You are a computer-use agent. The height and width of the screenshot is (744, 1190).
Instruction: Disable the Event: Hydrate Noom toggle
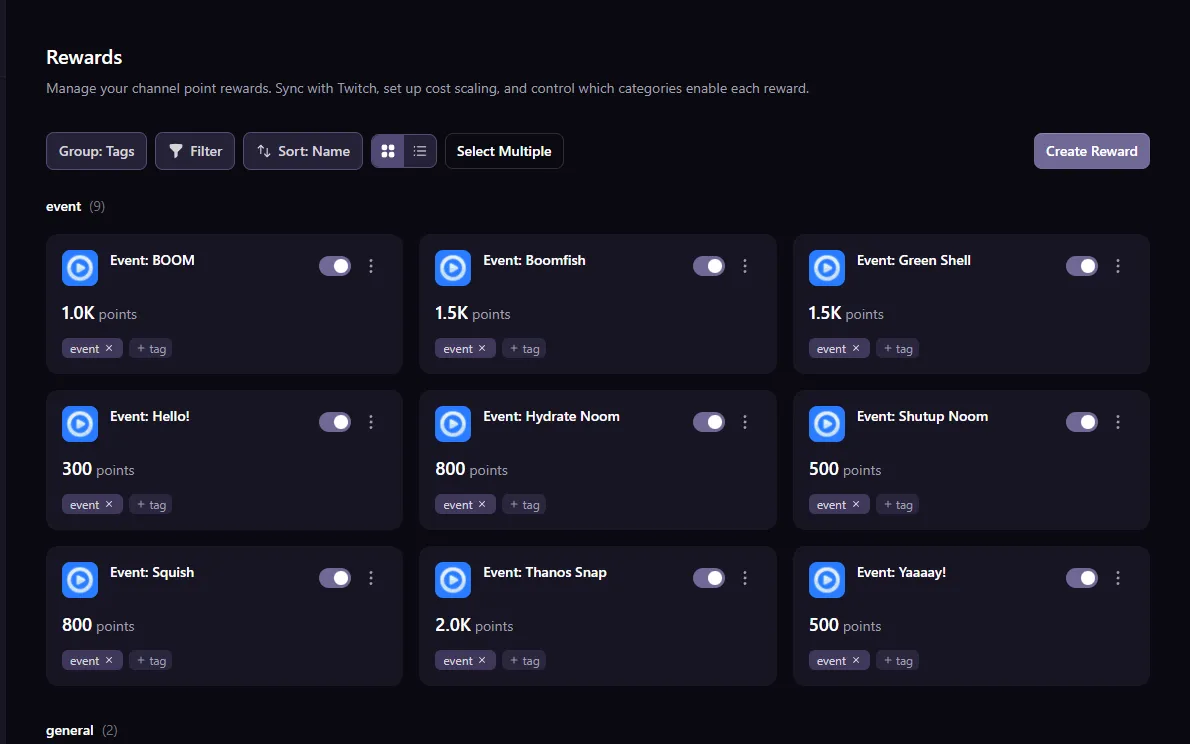709,421
